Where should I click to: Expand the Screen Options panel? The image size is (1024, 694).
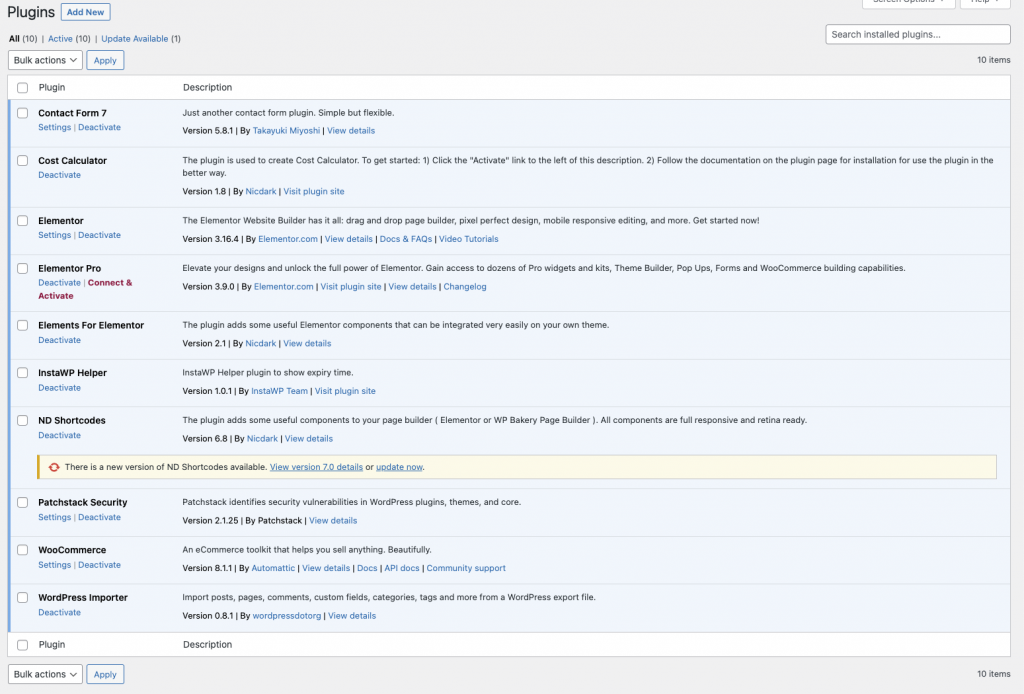(905, 2)
